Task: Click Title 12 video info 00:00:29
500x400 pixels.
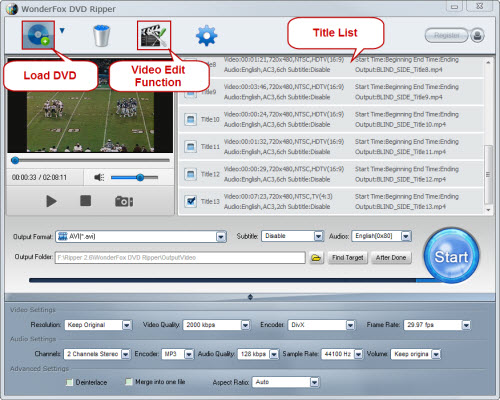Action: (x=284, y=169)
